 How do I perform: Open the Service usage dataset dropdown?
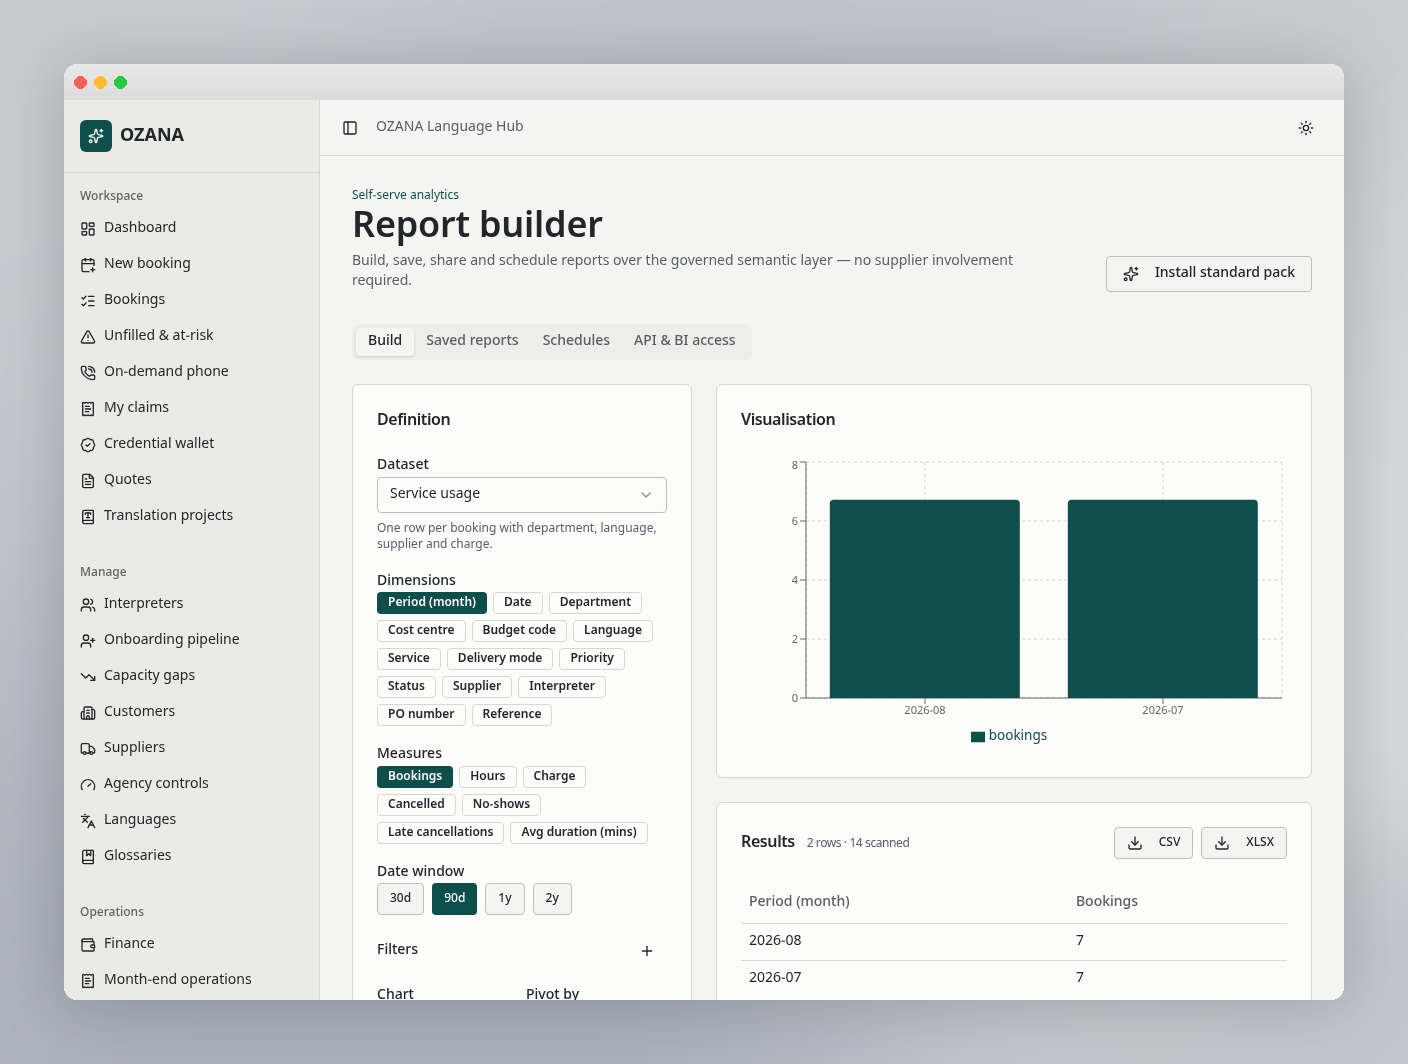[x=522, y=495]
